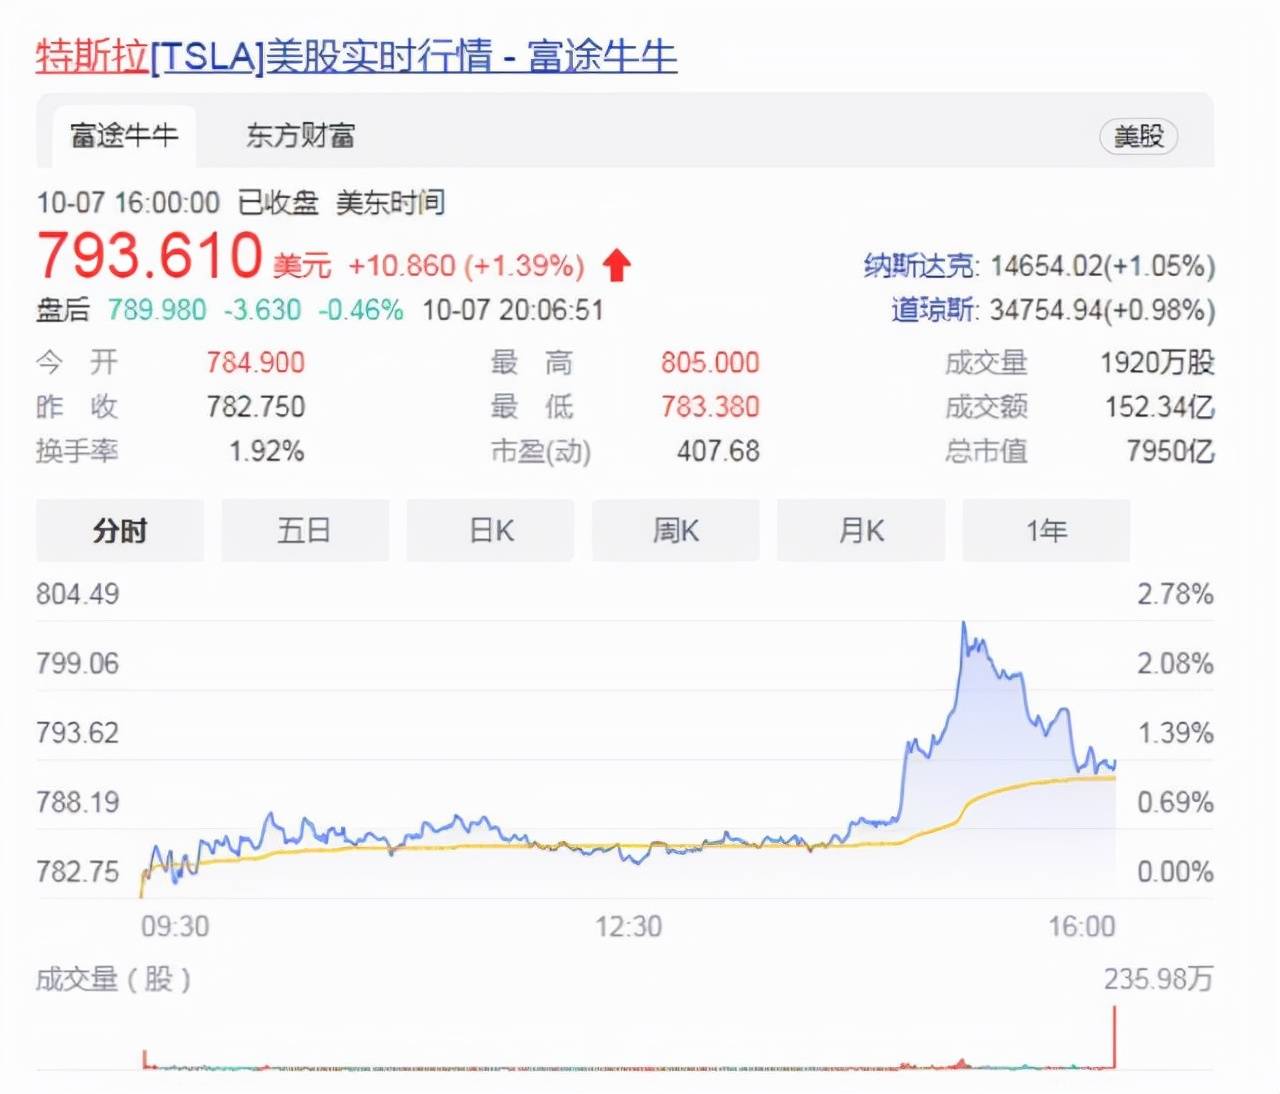Open the 特斯拉[TSLA]美股实时行情 title link

356,55
